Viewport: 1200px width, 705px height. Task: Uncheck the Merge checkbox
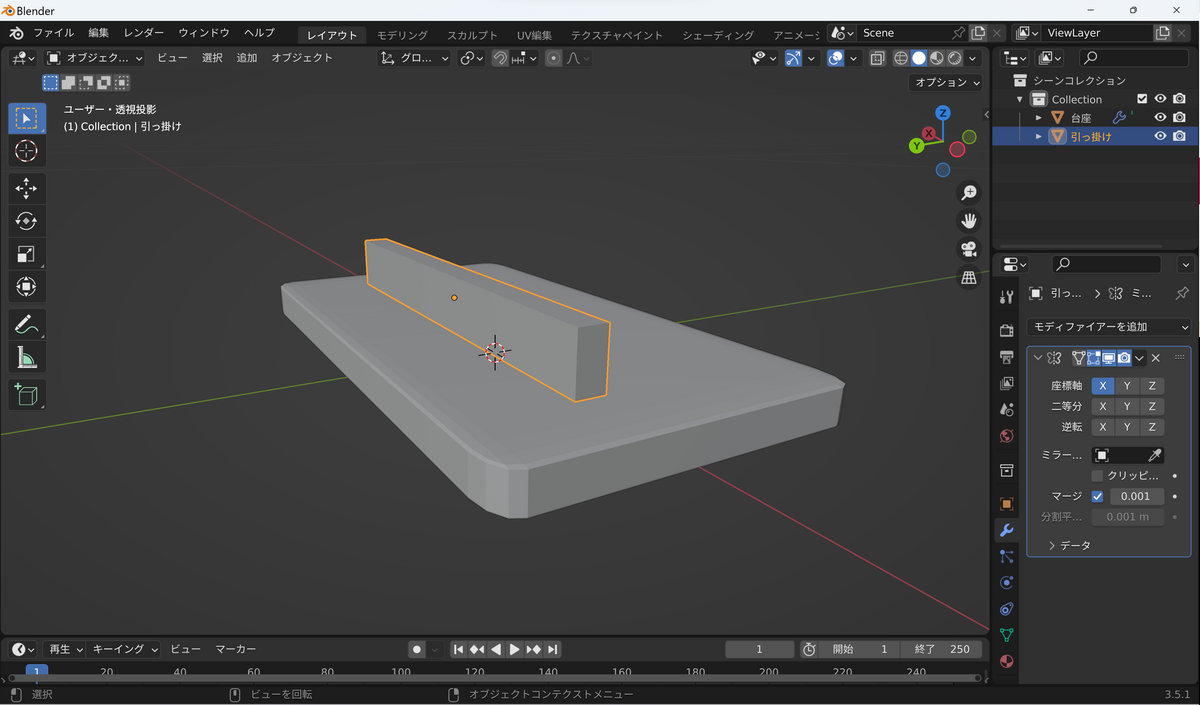[1097, 496]
